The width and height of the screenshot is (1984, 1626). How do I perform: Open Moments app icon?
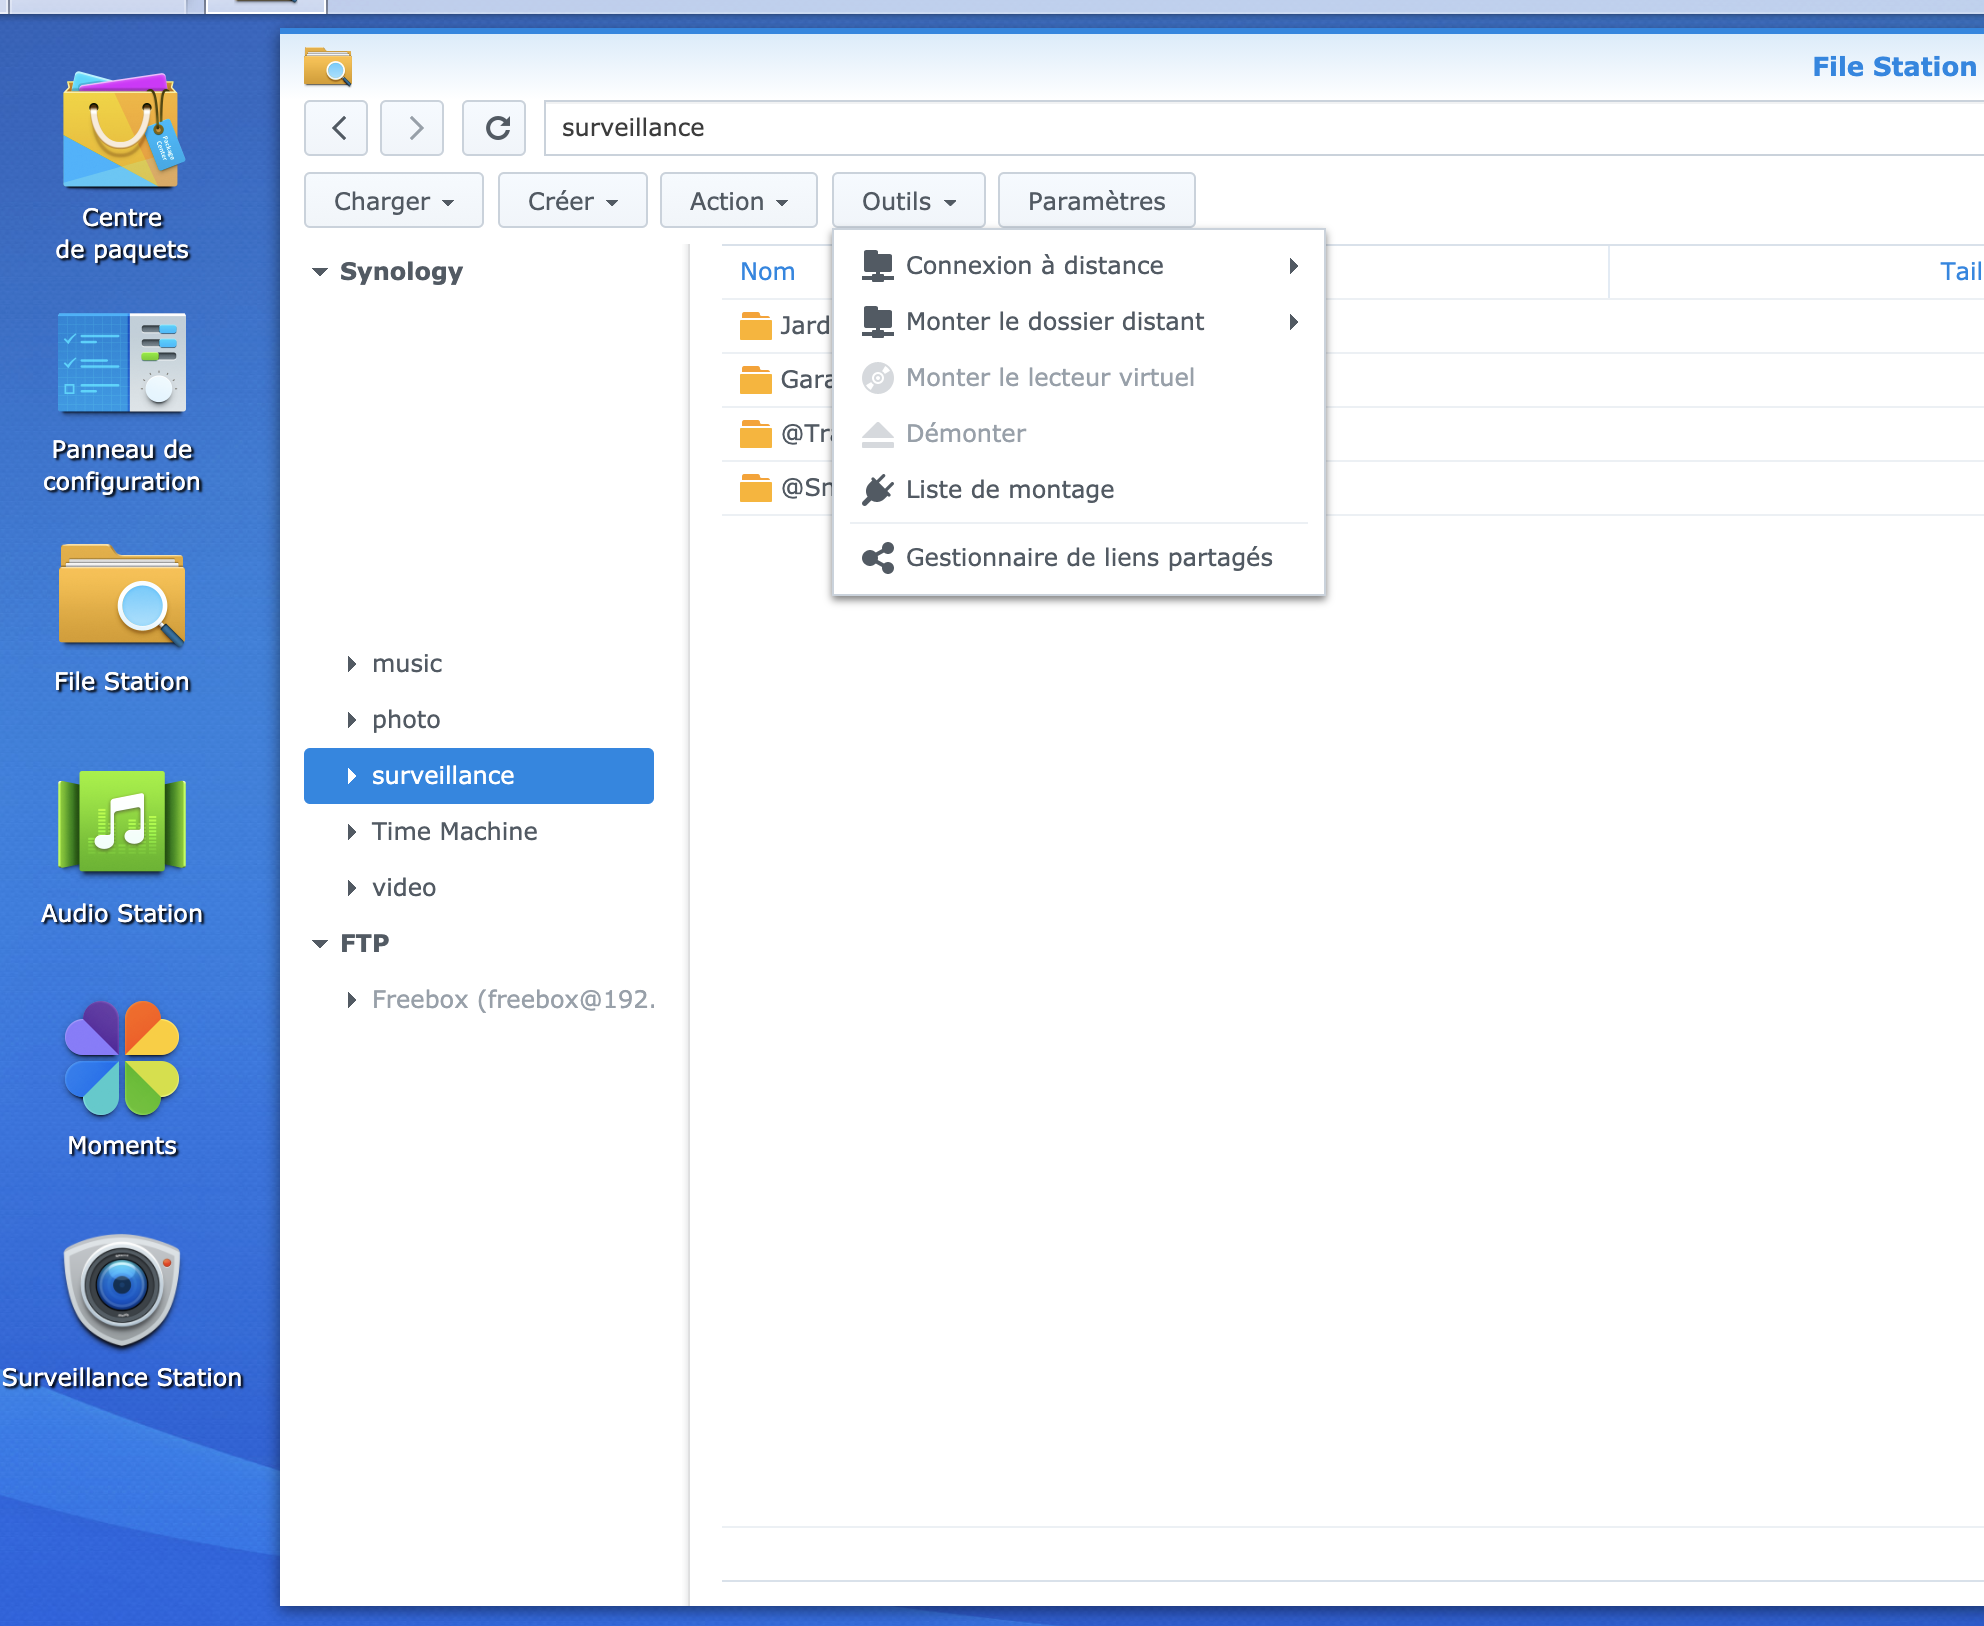(x=121, y=1059)
